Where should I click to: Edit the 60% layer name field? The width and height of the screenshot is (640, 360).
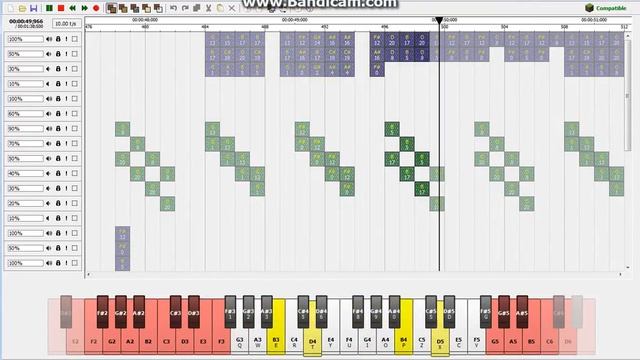point(25,114)
